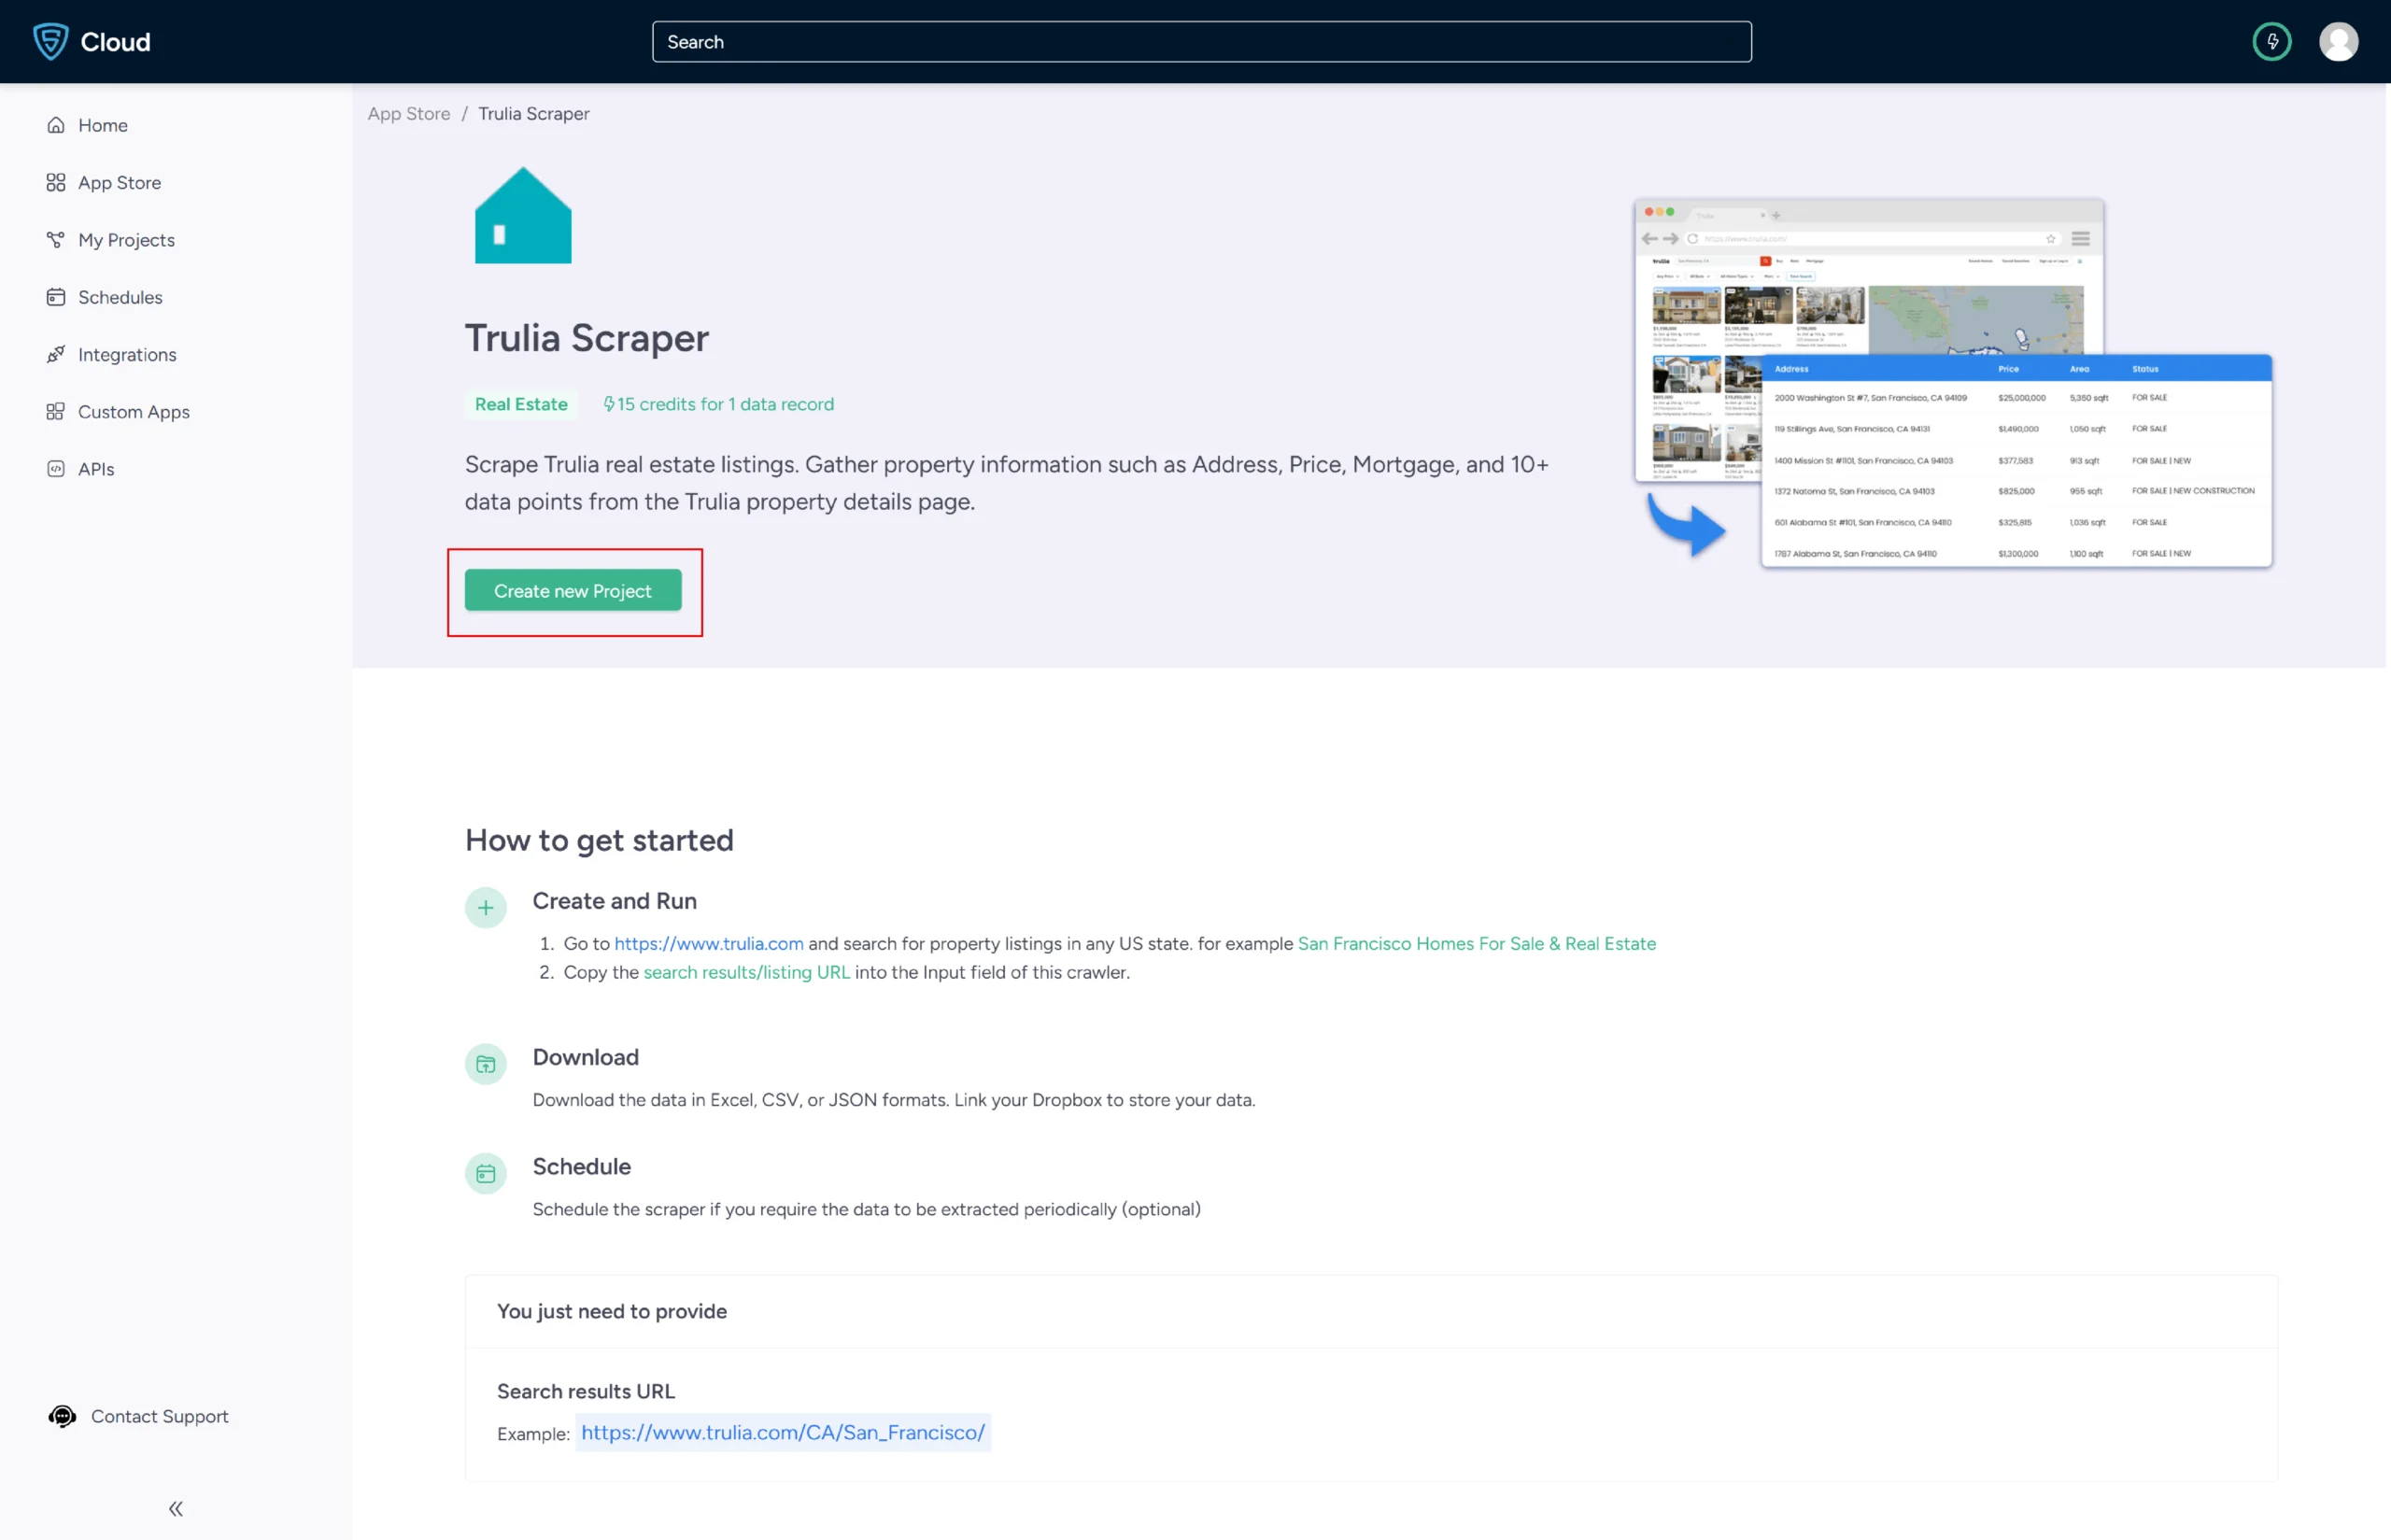The width and height of the screenshot is (2391, 1540).
Task: Click the Cloud shield logo
Action: [50, 41]
